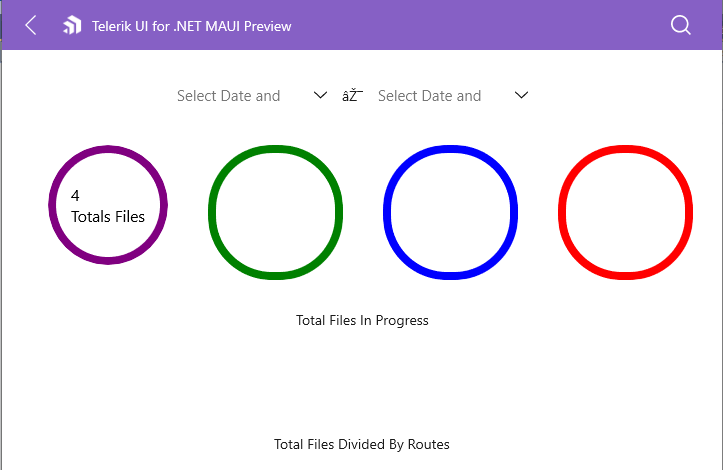Image resolution: width=723 pixels, height=470 pixels.
Task: Click inside the green shape's empty center
Action: tap(275, 212)
